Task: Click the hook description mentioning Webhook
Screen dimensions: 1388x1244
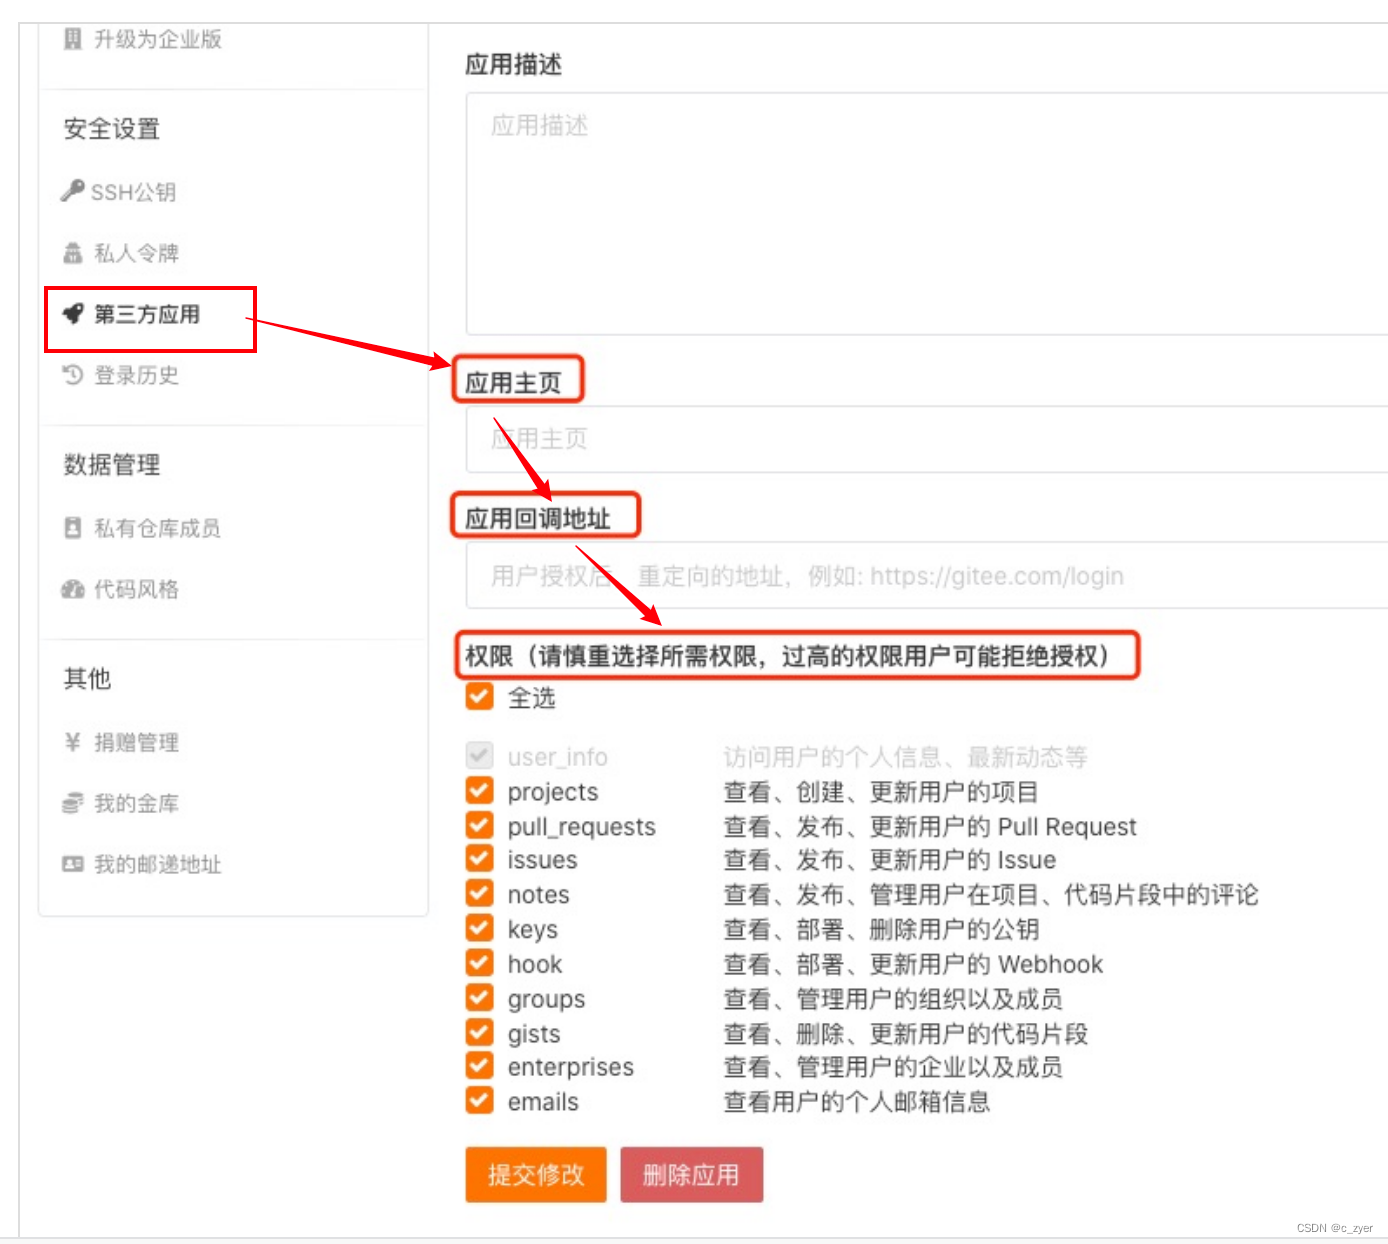Action: [x=913, y=964]
